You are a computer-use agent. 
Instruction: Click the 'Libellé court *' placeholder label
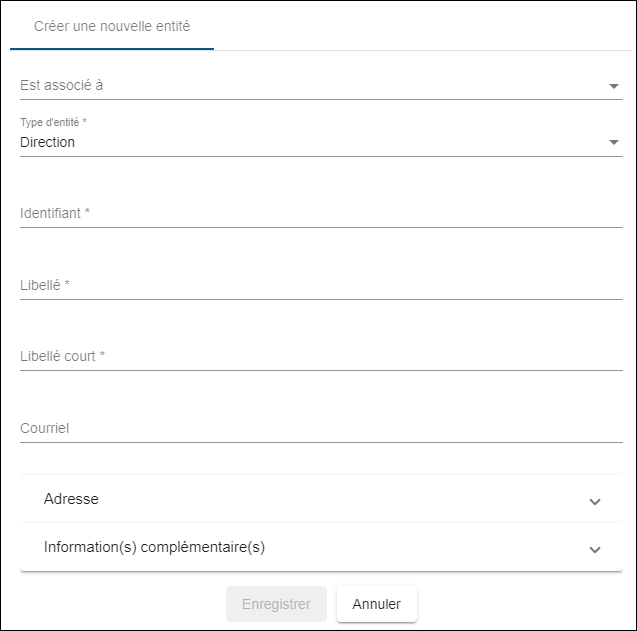62,356
